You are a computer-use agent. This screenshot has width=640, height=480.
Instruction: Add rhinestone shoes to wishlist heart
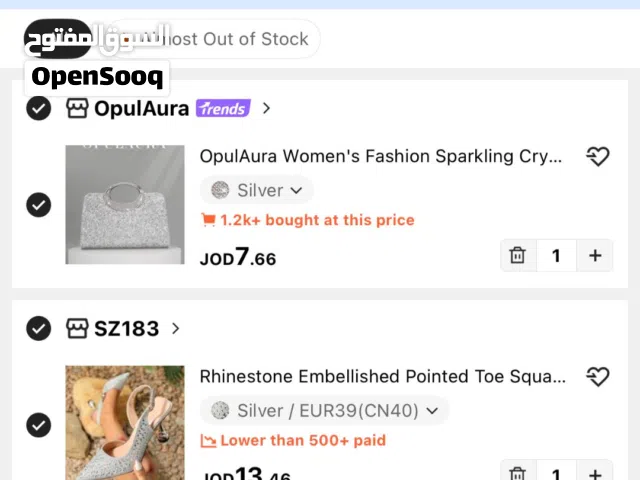(597, 376)
